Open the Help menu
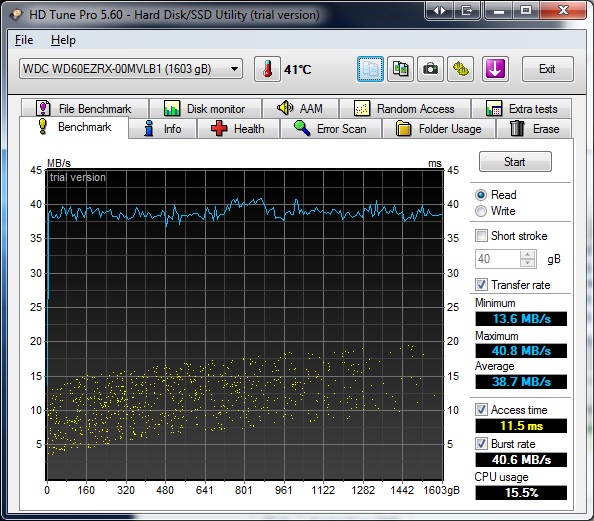The width and height of the screenshot is (594, 521). [63, 40]
